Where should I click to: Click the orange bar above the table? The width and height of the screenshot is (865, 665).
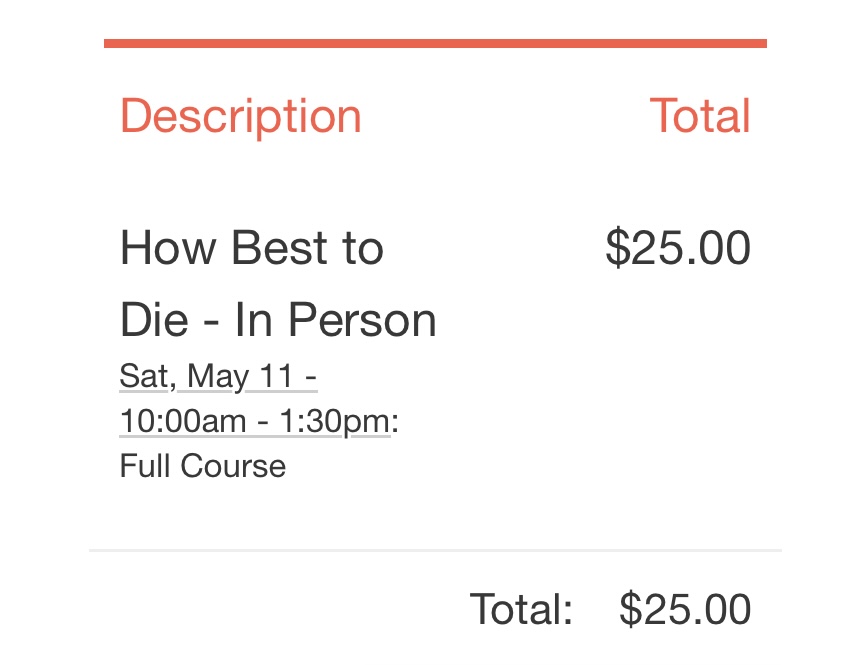pyautogui.click(x=435, y=44)
